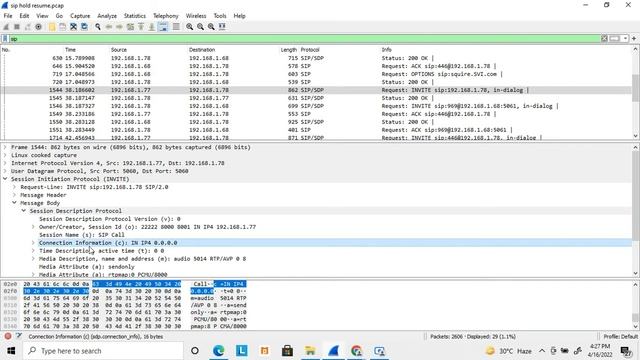Screen dimensions: 640x360
Task: Open the Analyze menu
Action: [x=107, y=16]
